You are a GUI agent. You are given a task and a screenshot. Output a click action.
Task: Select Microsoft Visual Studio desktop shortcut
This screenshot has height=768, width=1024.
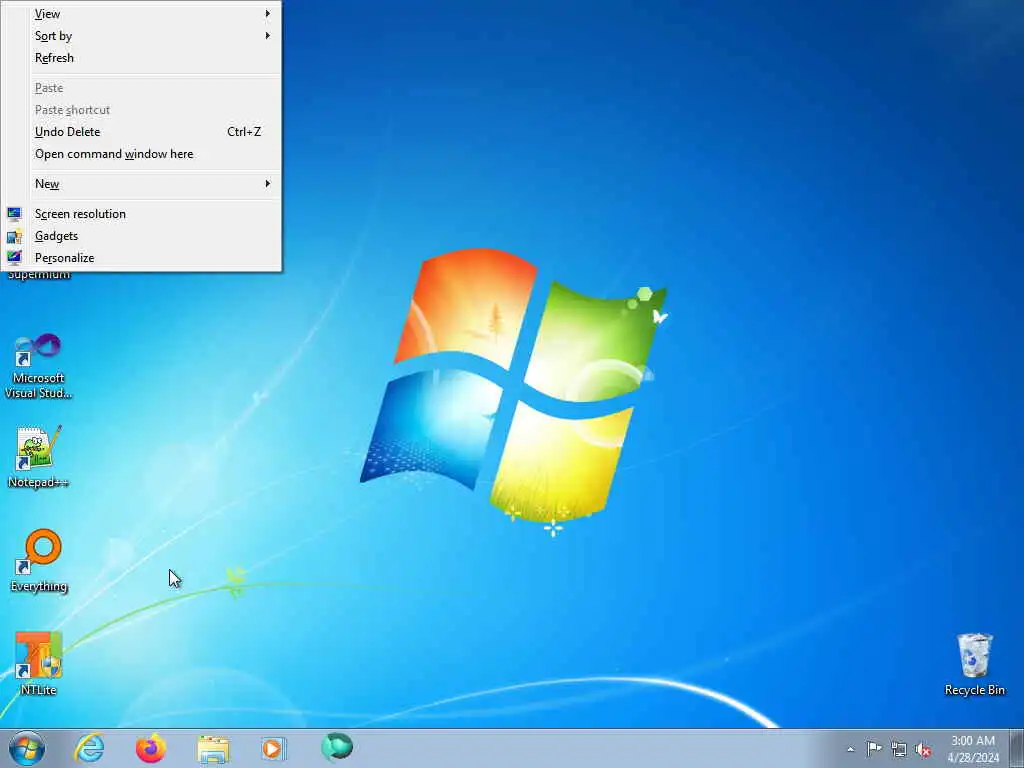tap(39, 366)
